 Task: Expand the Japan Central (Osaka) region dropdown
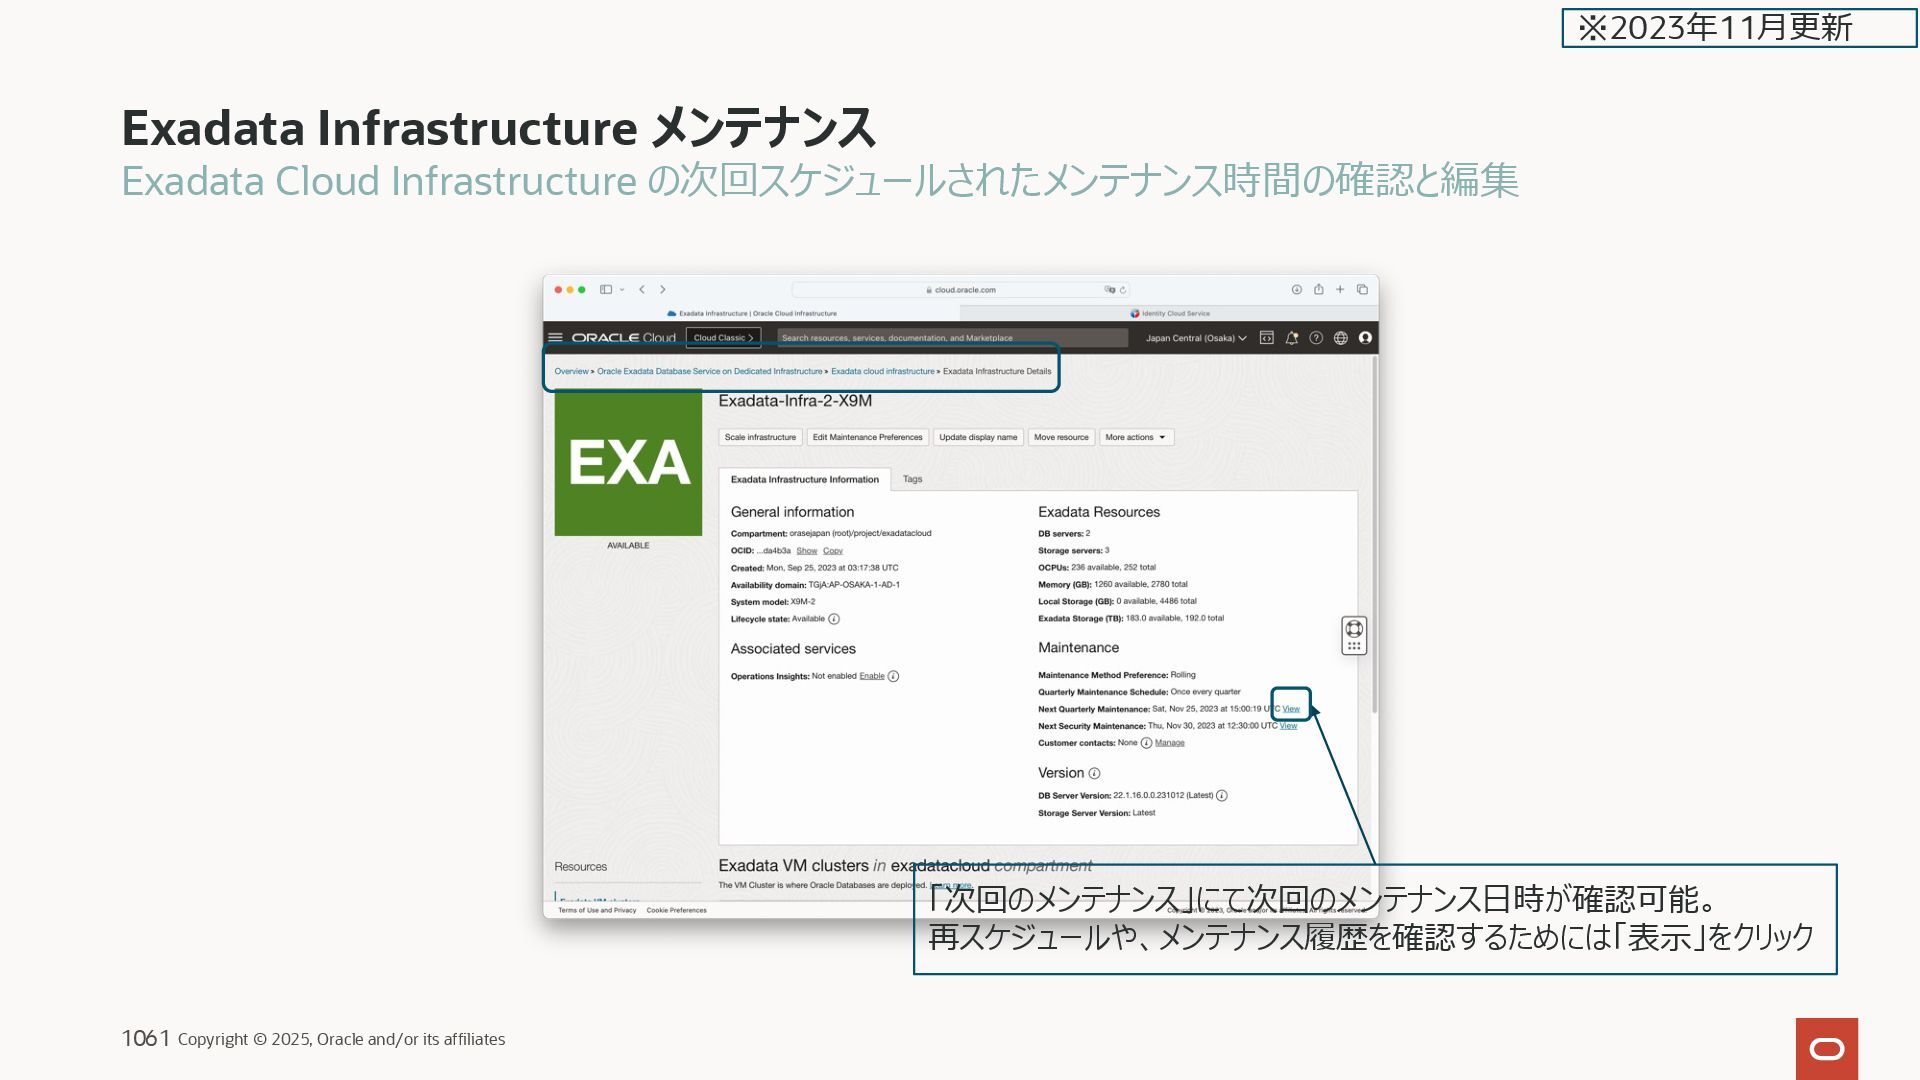click(1196, 338)
